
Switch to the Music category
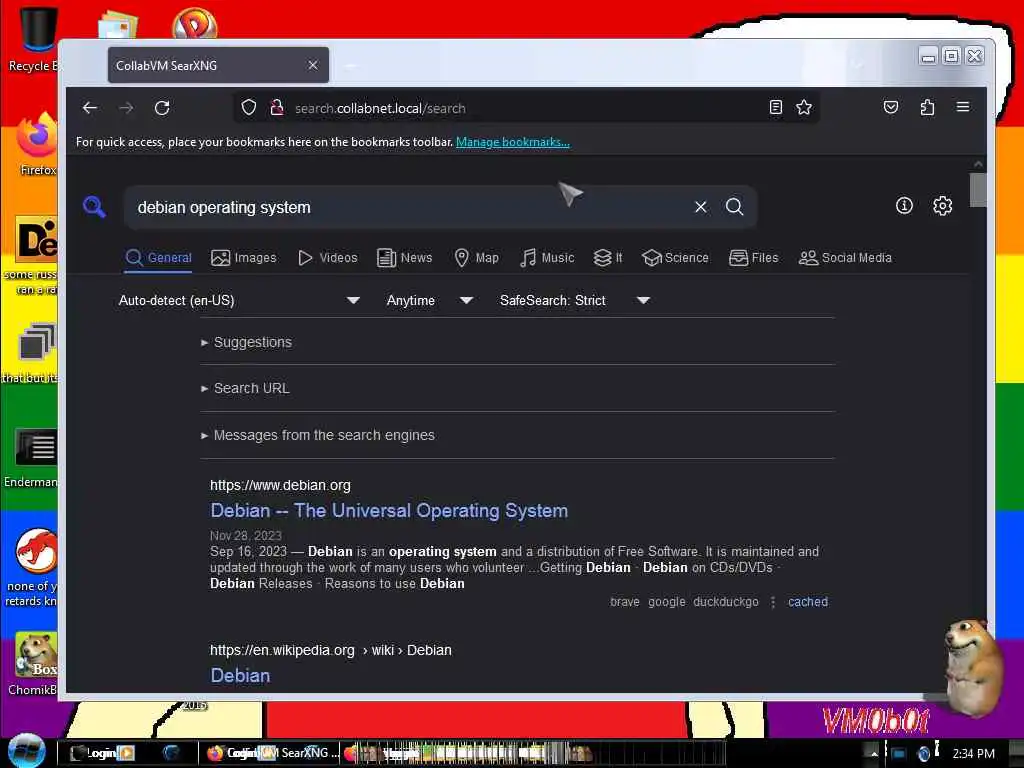click(547, 257)
